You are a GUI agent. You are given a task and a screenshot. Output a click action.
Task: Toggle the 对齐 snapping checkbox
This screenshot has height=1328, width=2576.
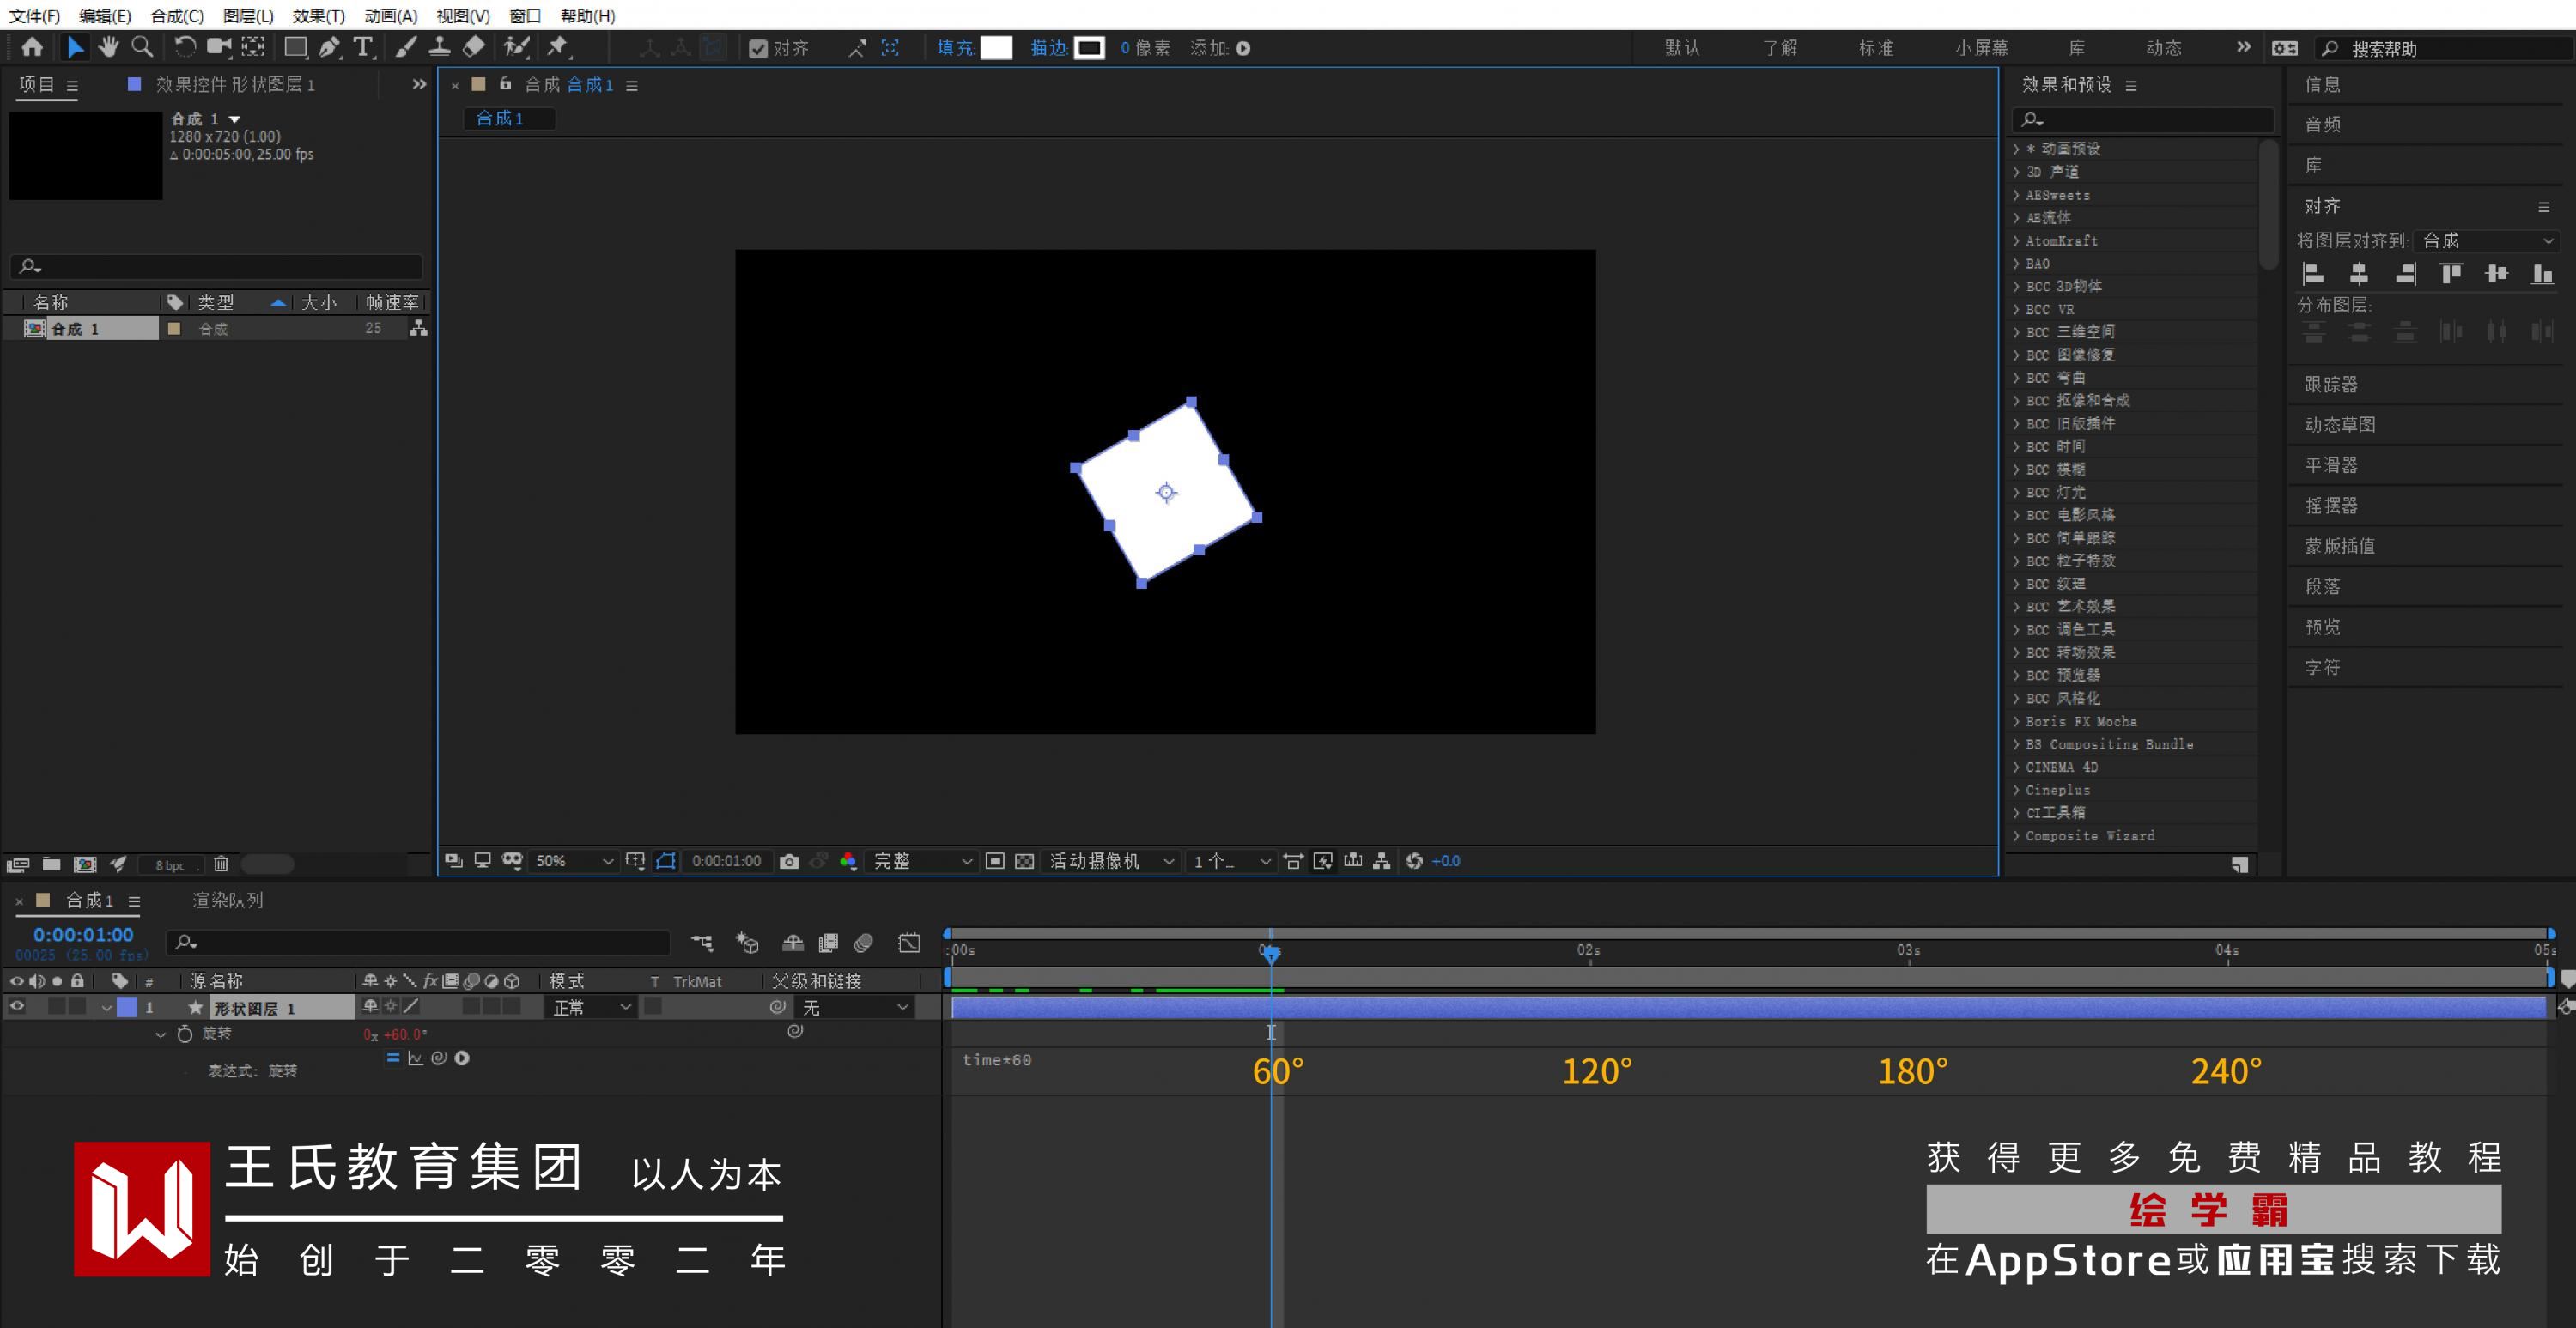[758, 49]
